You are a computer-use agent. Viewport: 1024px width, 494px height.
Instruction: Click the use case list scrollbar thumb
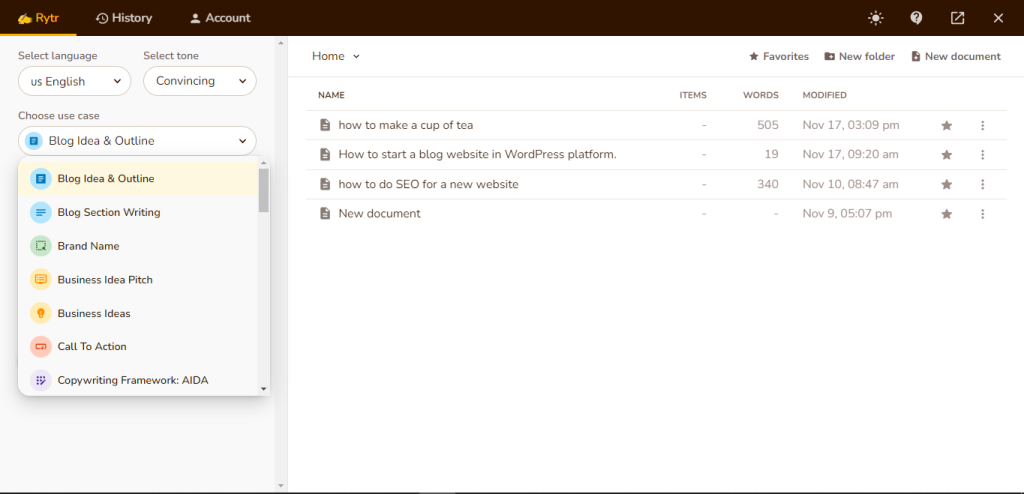coord(263,190)
